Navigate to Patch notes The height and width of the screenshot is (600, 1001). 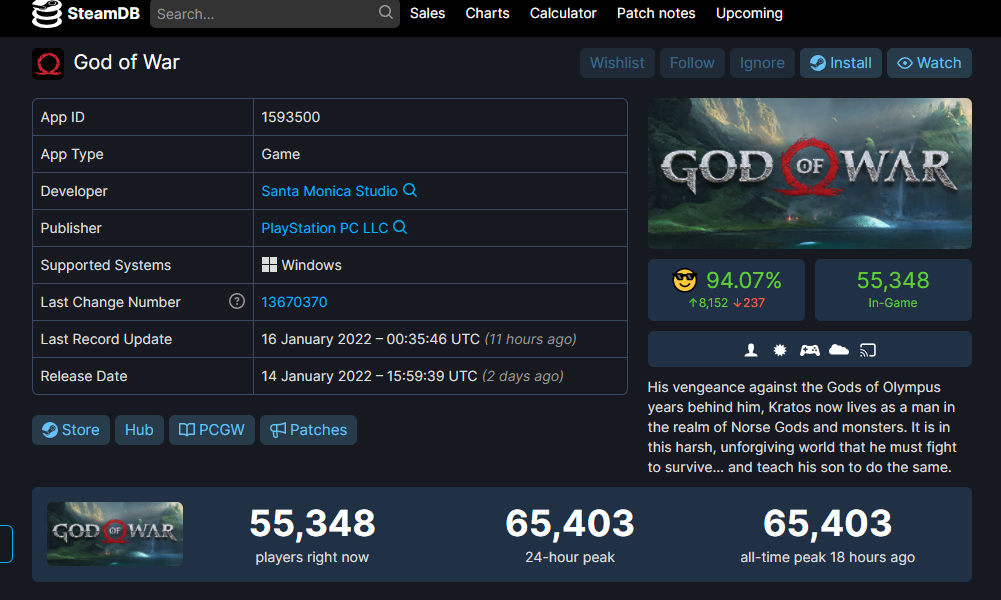point(656,13)
